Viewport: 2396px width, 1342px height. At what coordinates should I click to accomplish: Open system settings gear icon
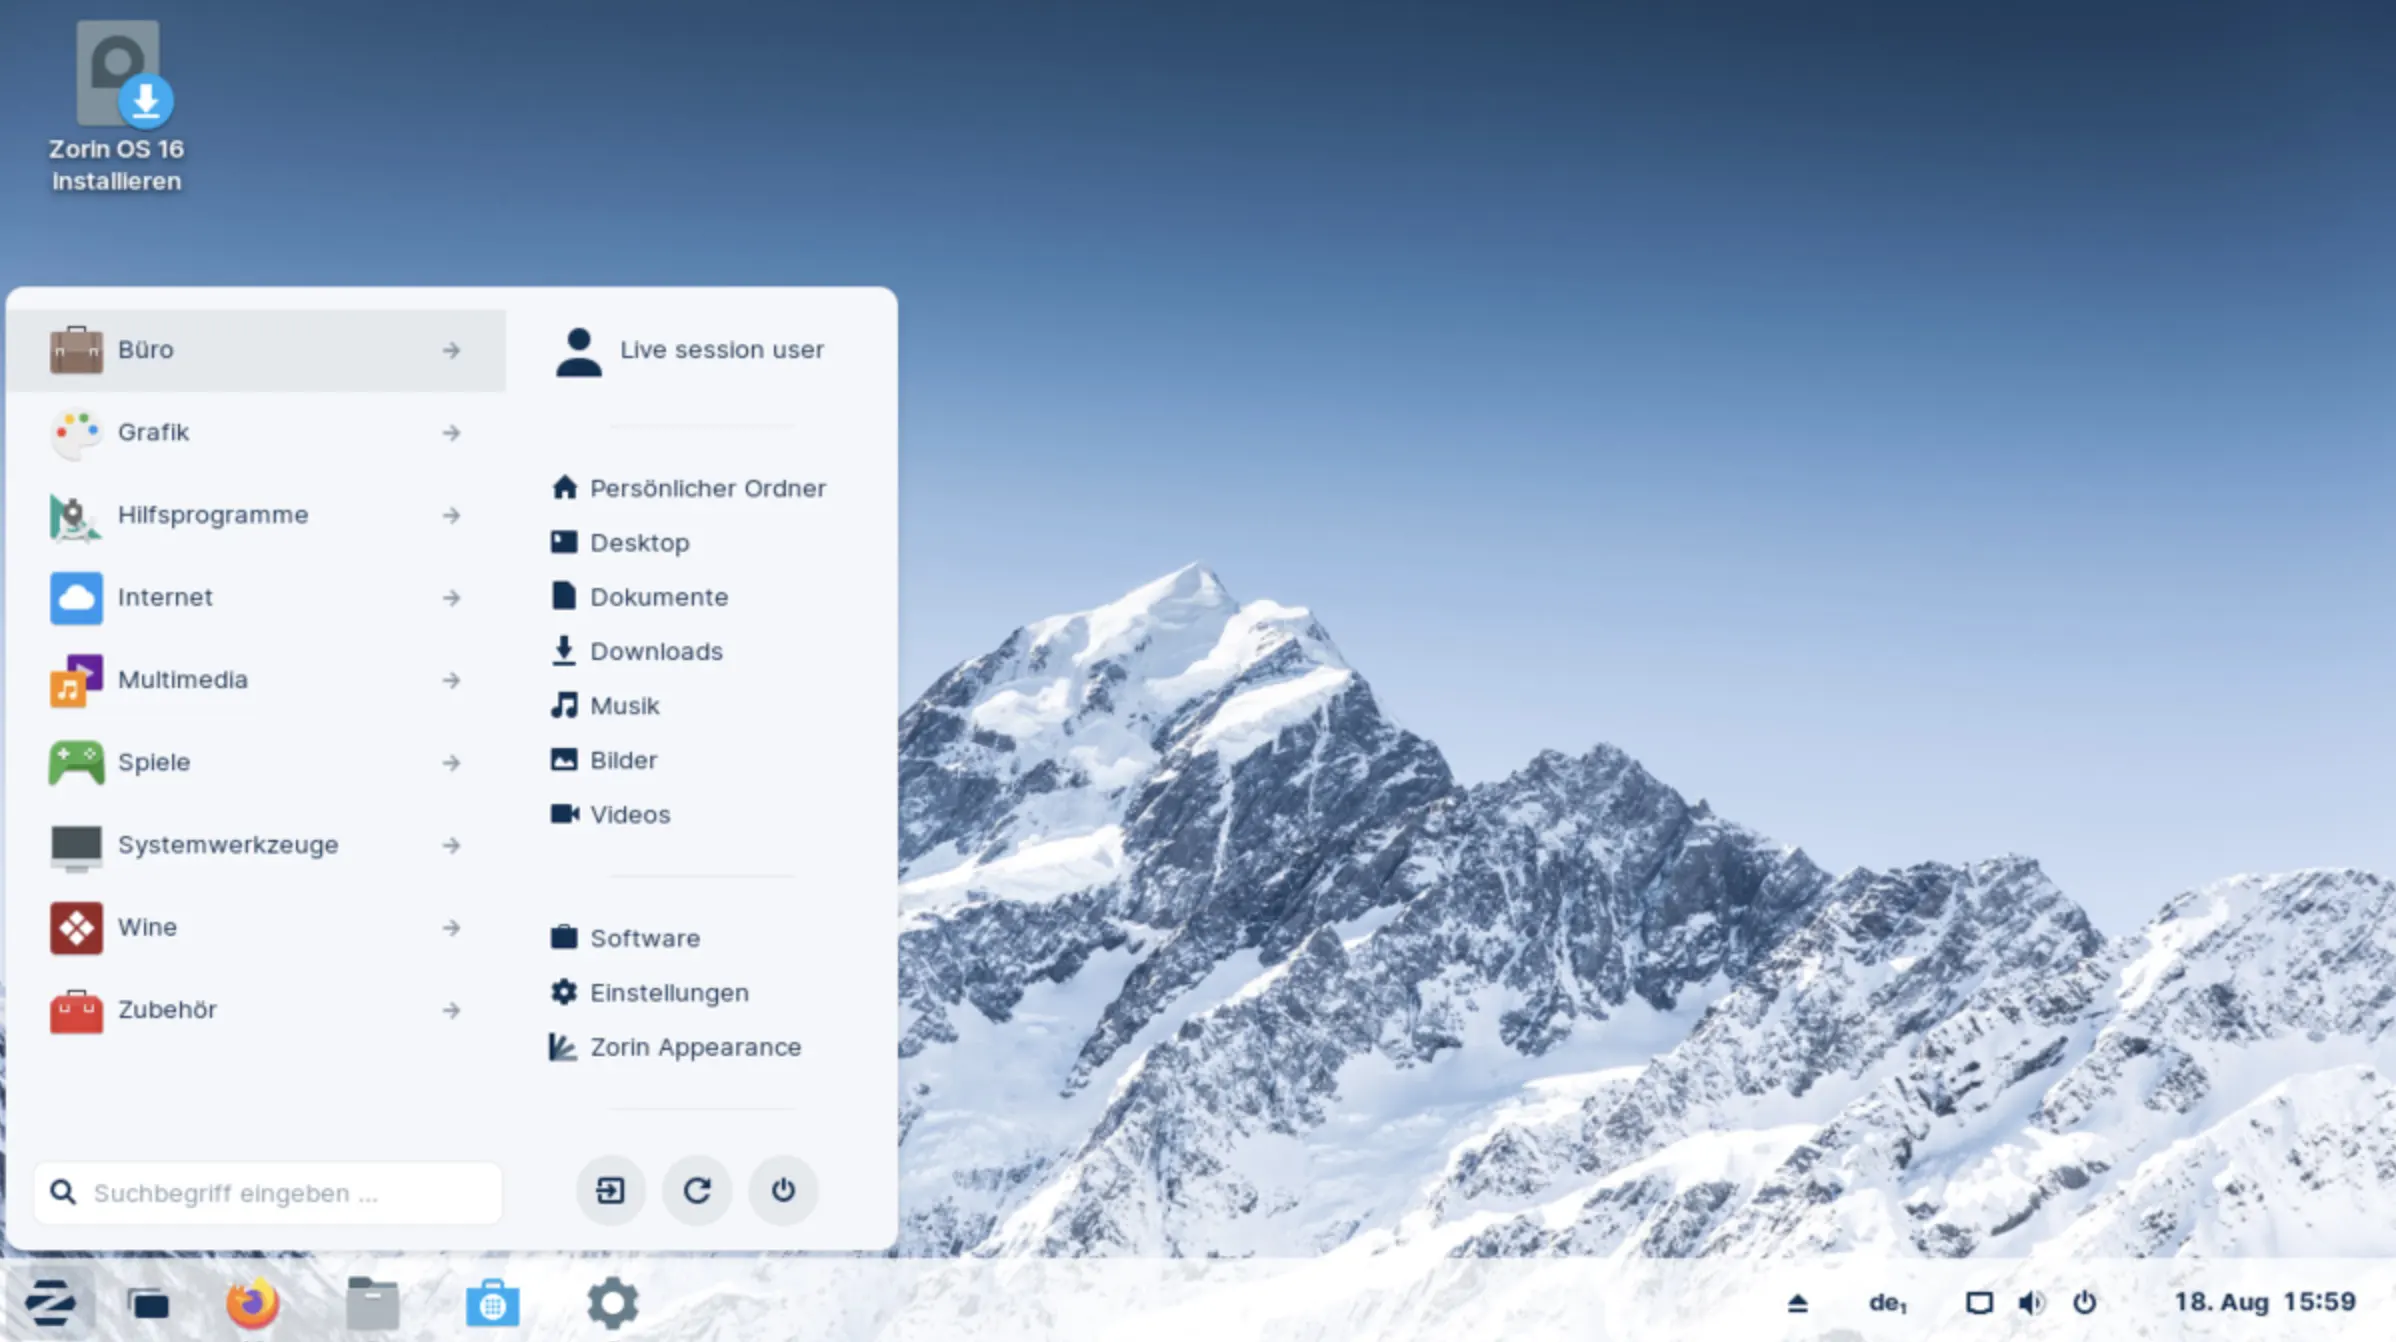click(612, 1303)
